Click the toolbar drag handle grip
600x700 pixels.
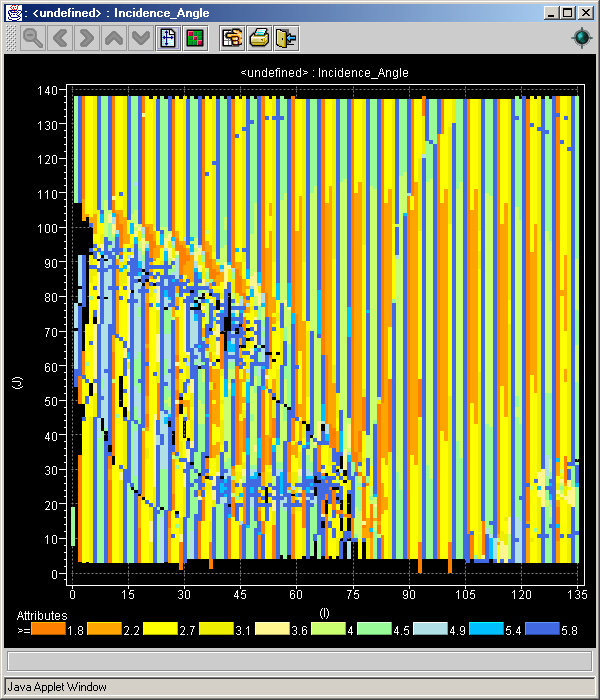point(12,38)
